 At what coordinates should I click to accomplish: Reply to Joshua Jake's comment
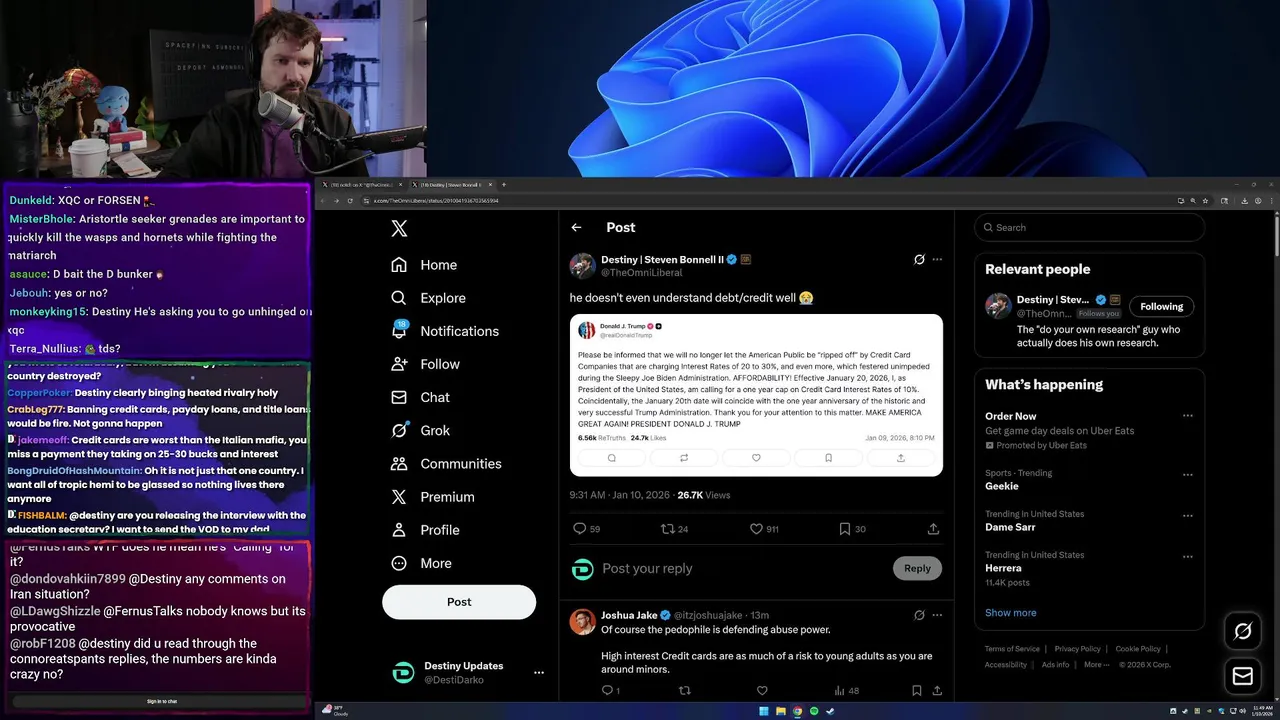coord(607,690)
